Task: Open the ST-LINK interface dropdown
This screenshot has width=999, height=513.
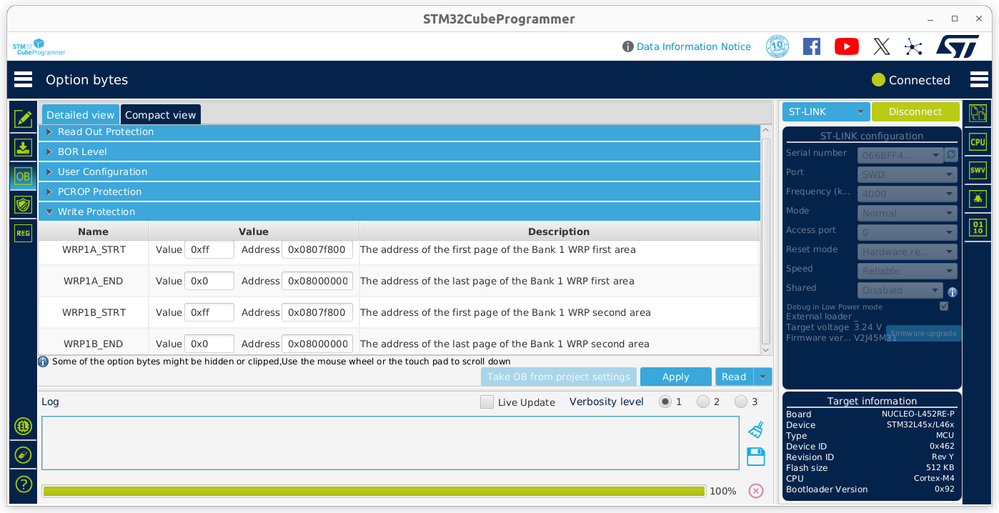Action: (x=826, y=112)
